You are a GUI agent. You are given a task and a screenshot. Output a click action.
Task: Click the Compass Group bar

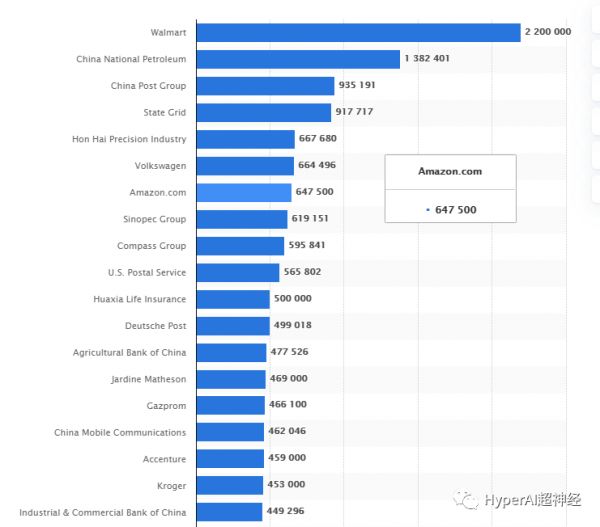click(240, 246)
